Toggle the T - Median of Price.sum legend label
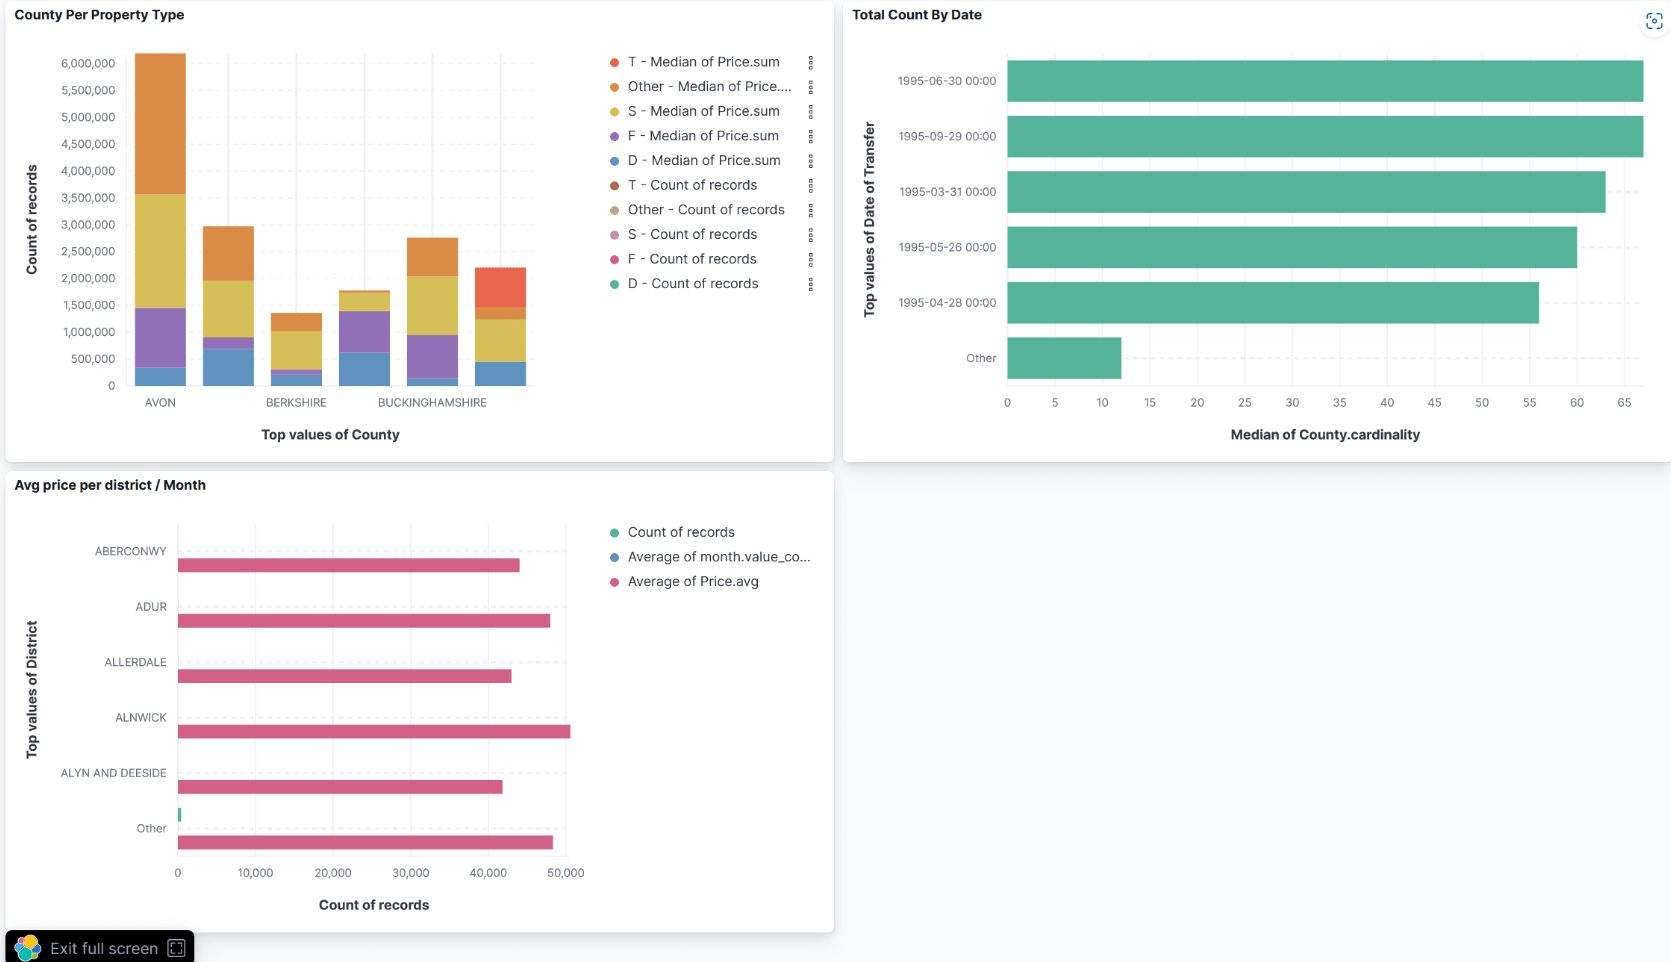This screenshot has height=962, width=1671. tap(704, 62)
